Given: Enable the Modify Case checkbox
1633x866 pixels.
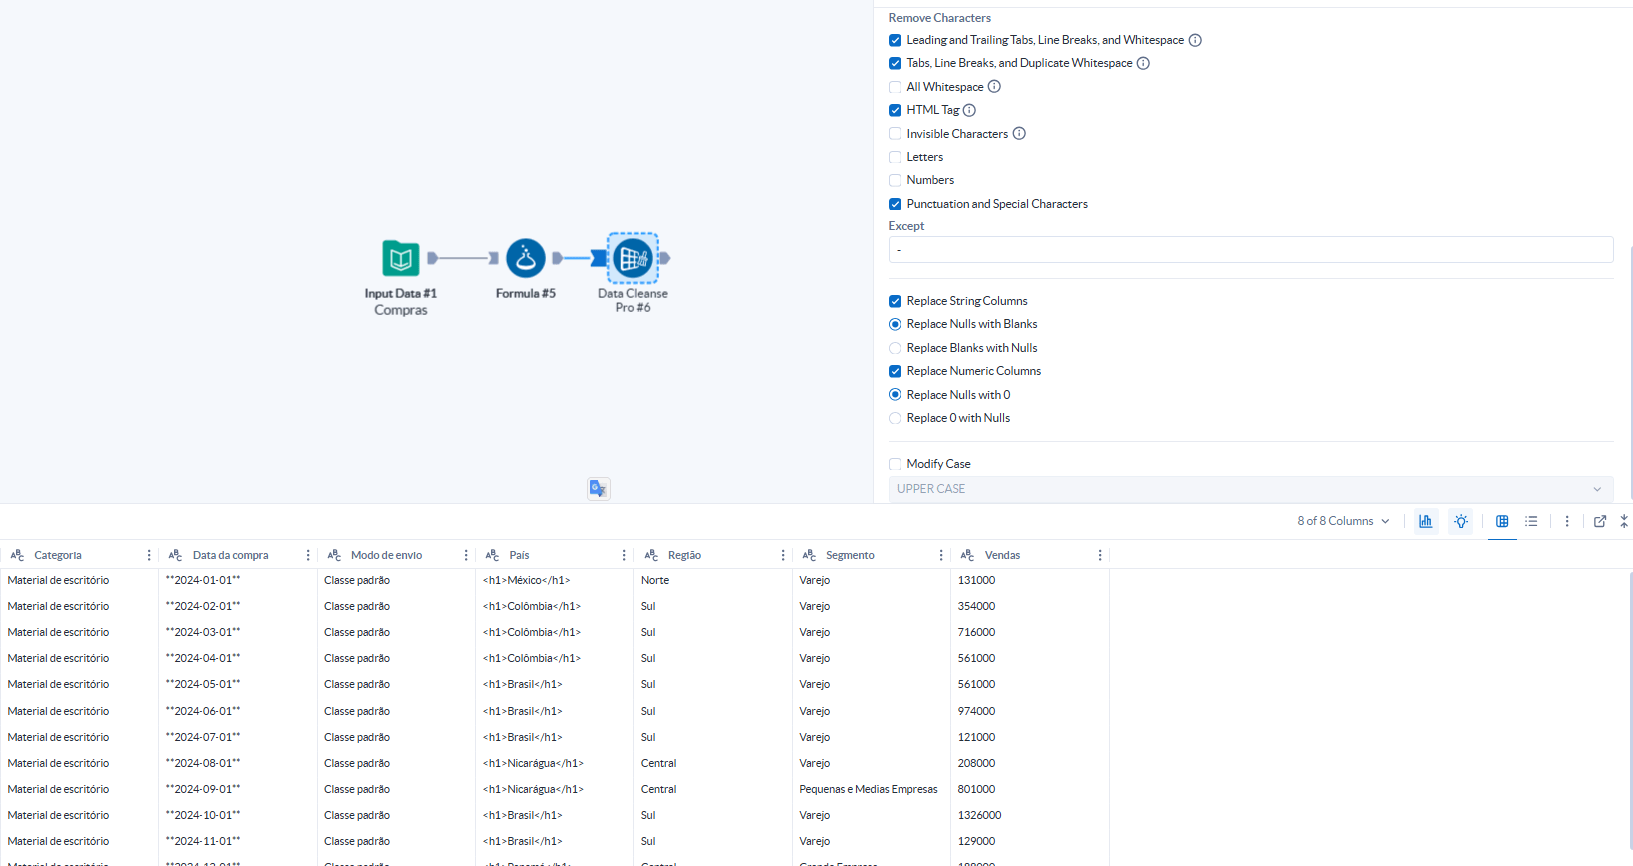Looking at the screenshot, I should pos(895,464).
